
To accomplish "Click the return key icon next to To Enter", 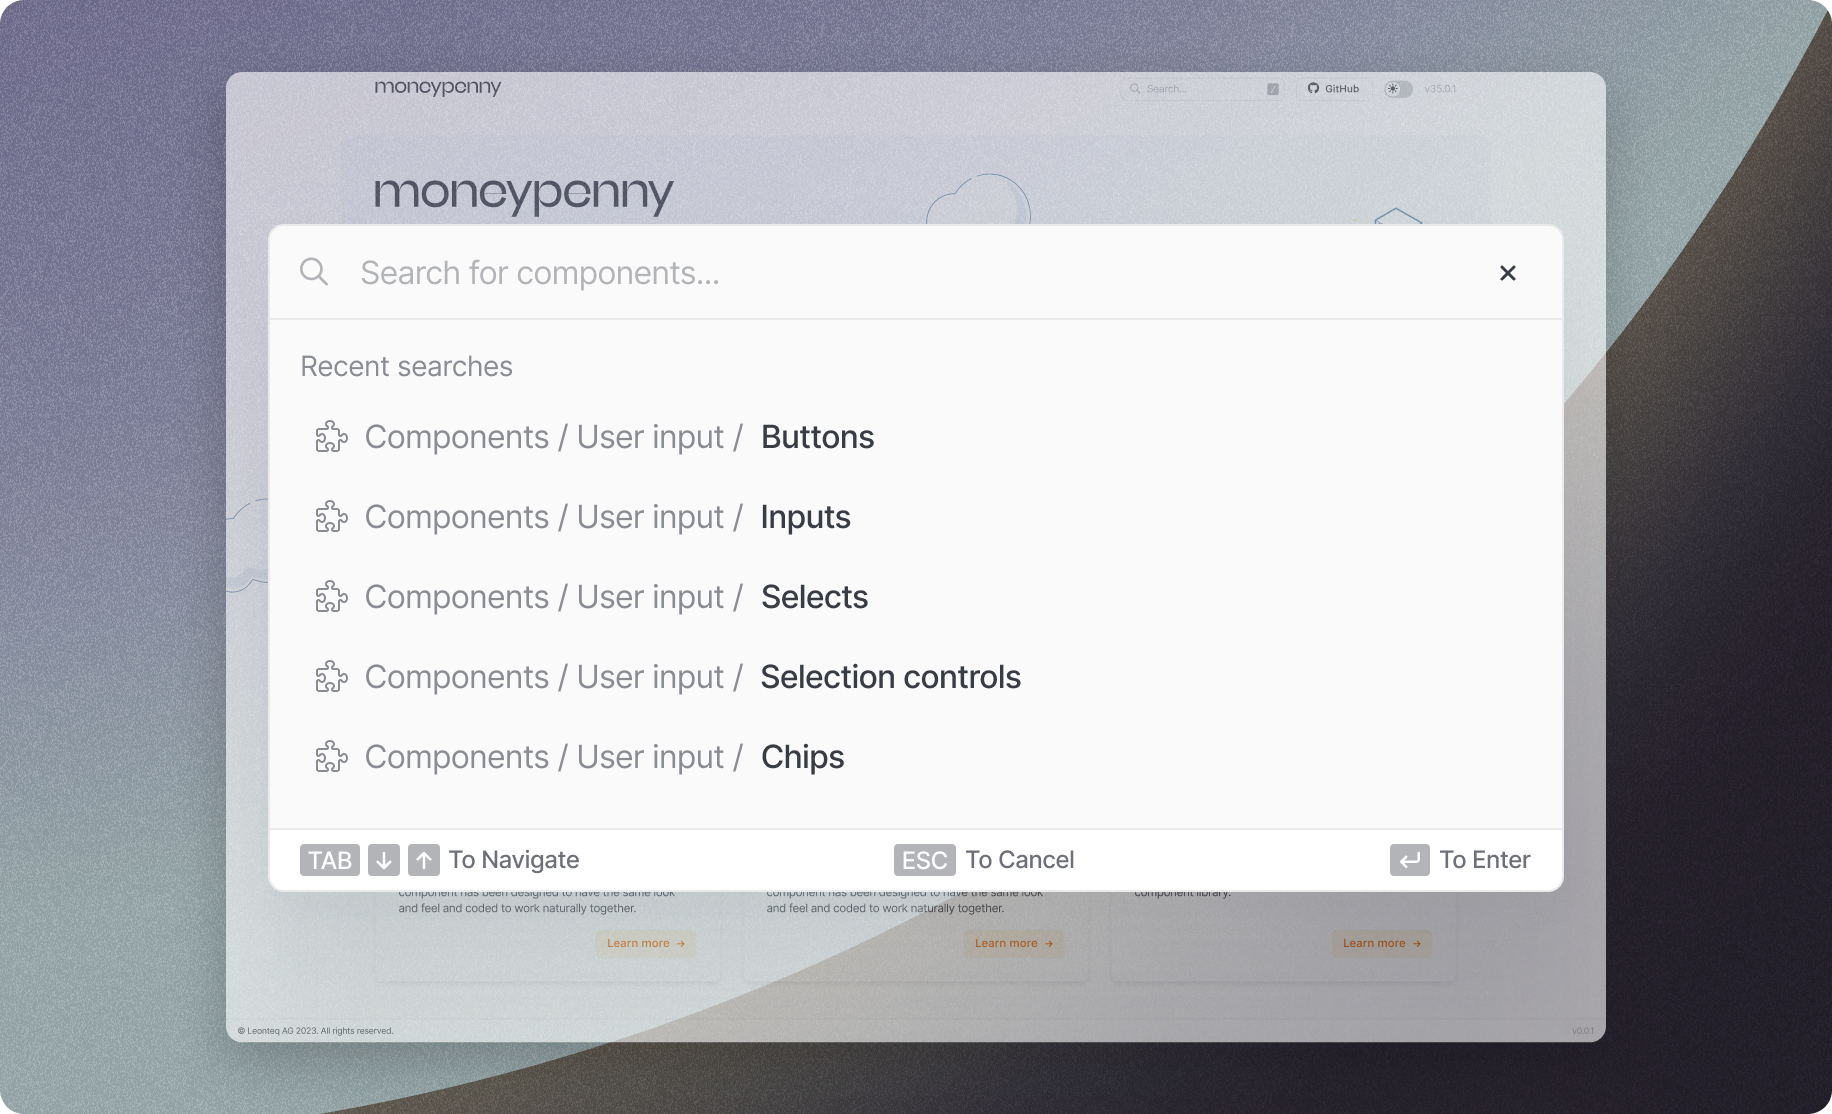I will 1409,859.
